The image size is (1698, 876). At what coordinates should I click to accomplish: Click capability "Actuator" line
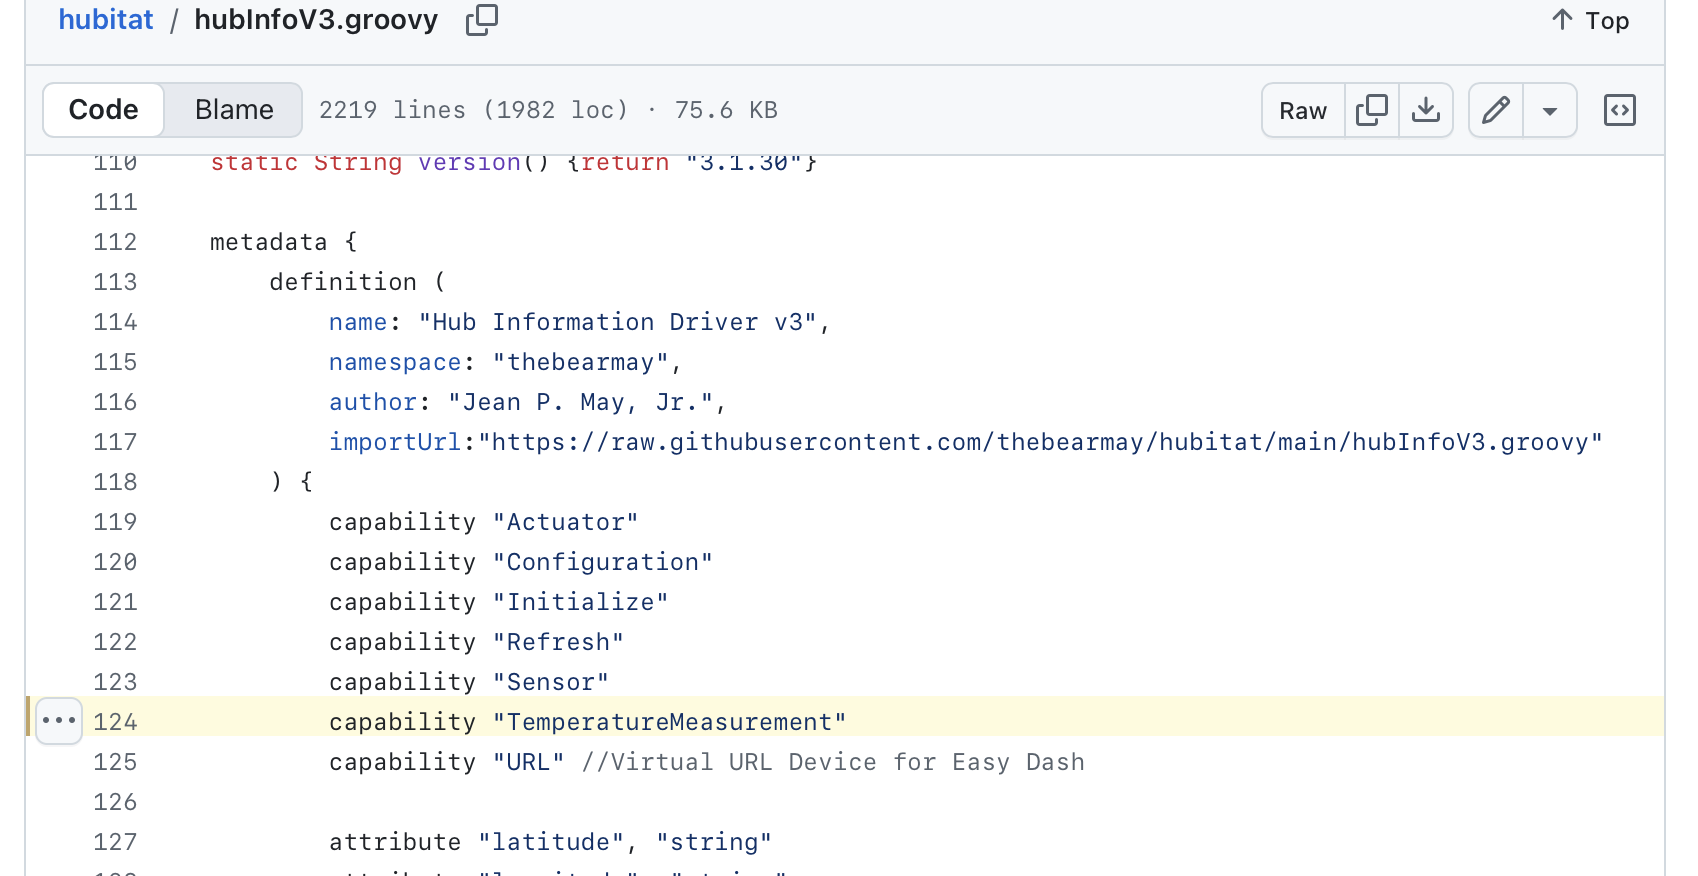click(x=484, y=522)
